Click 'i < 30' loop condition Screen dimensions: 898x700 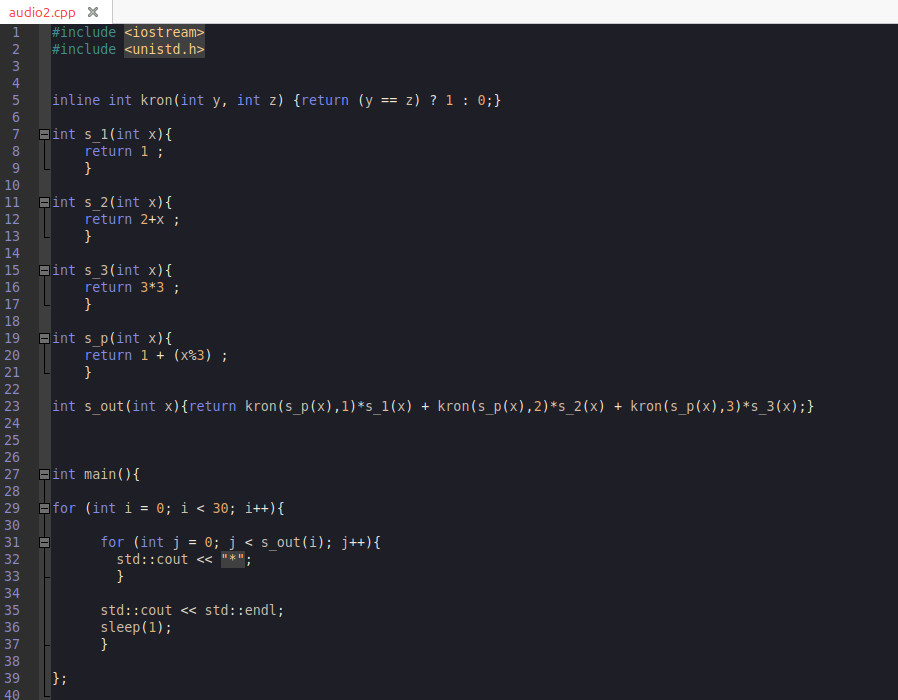click(204, 509)
